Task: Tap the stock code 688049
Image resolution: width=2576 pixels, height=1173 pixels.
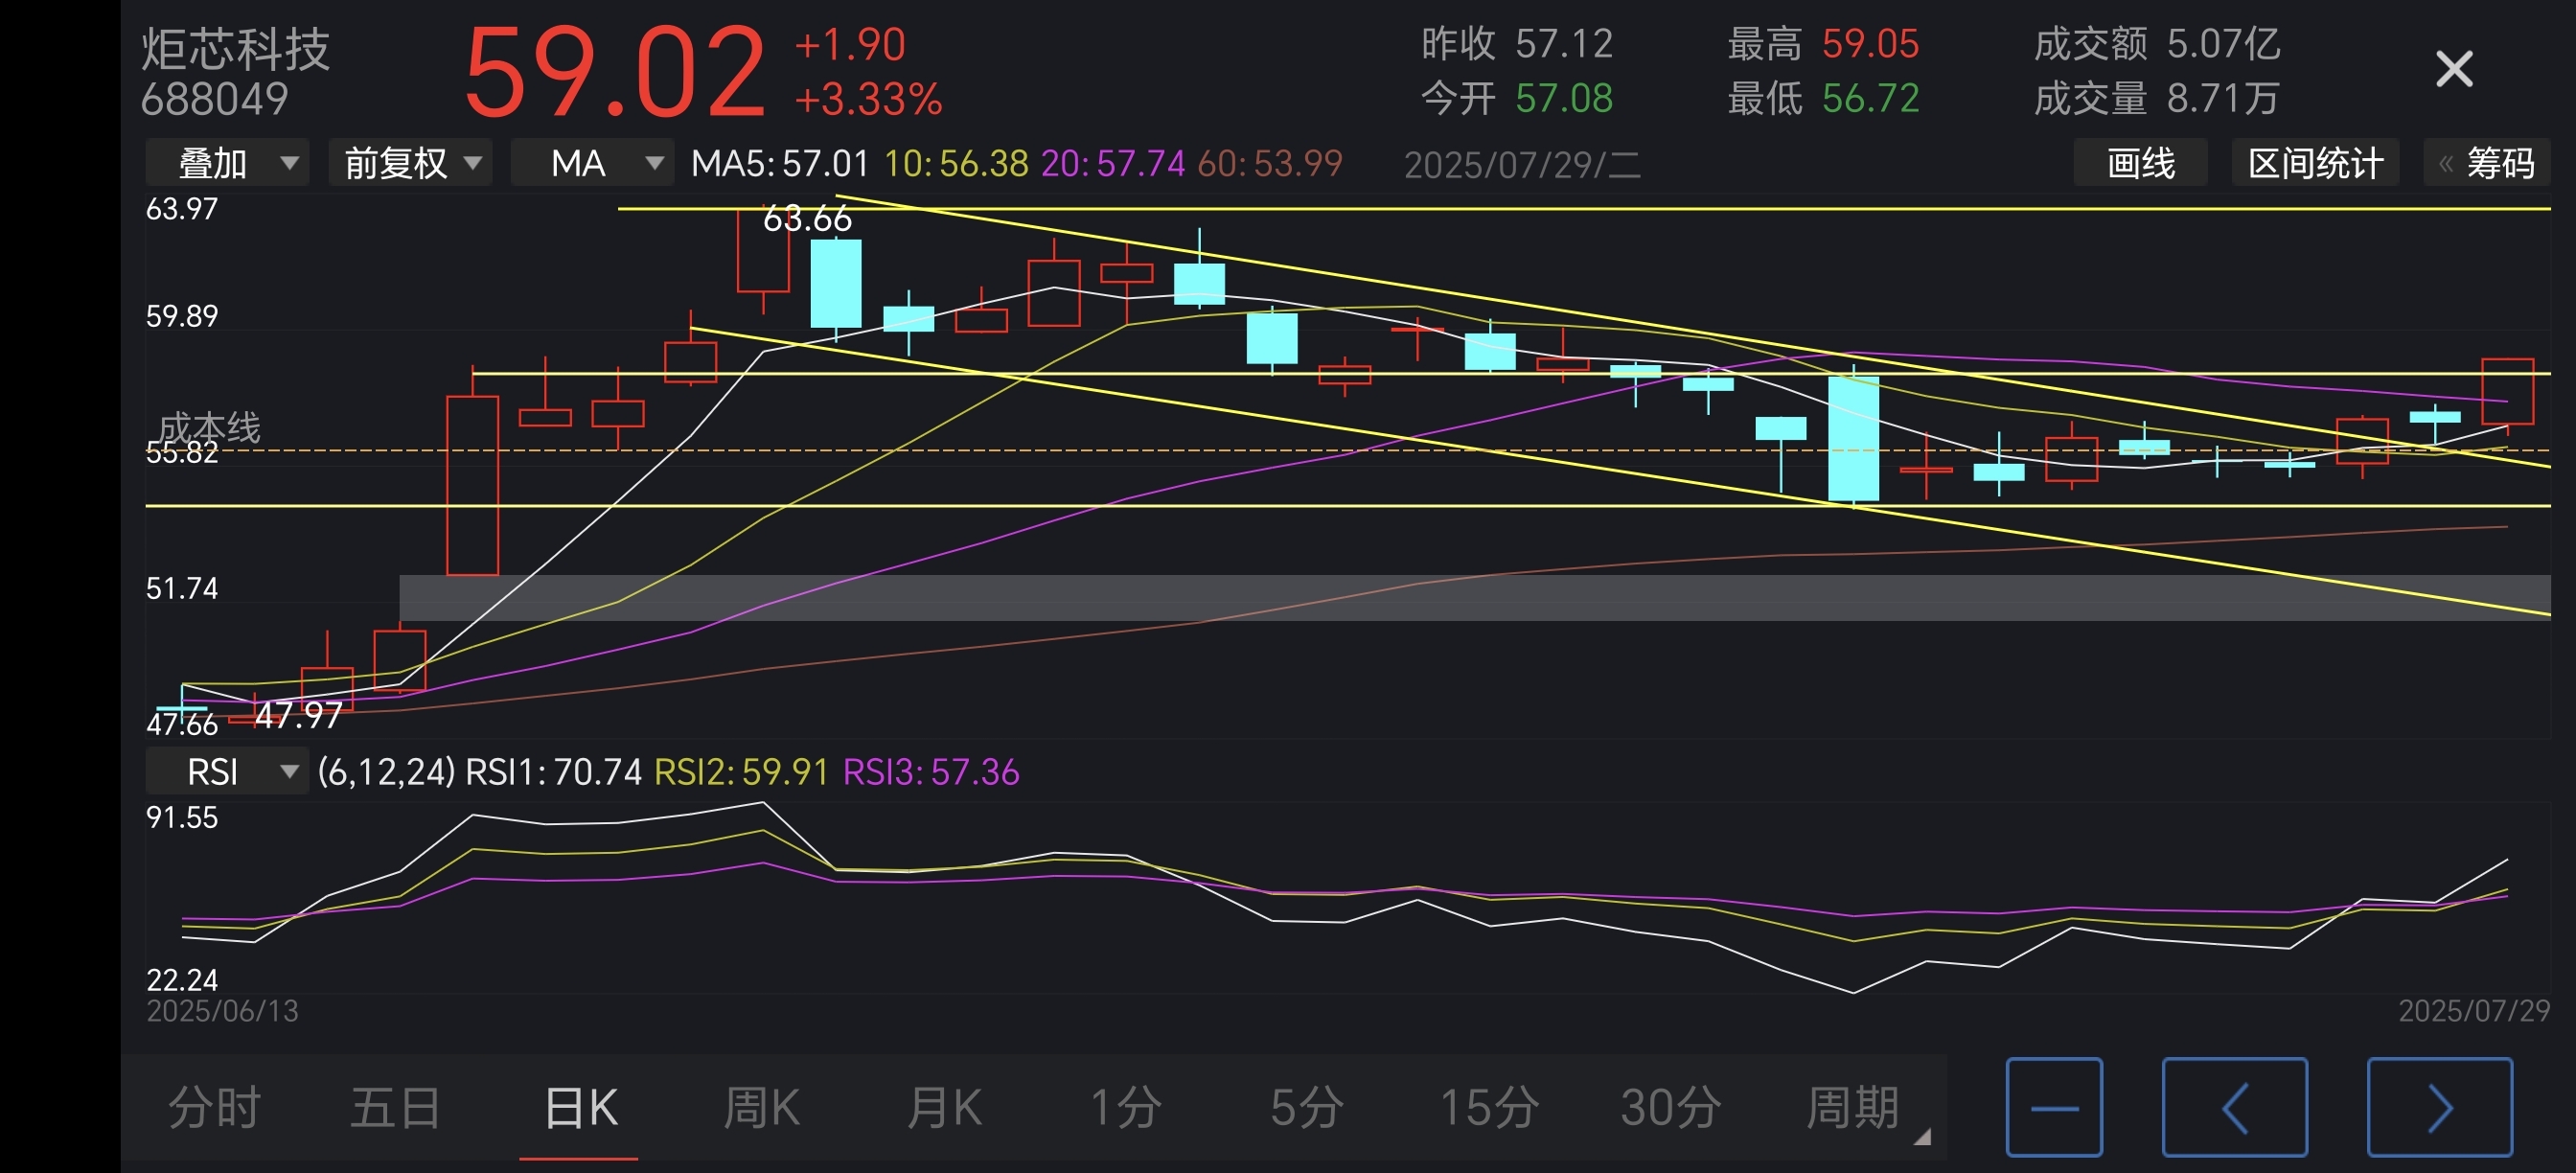Action: [214, 99]
